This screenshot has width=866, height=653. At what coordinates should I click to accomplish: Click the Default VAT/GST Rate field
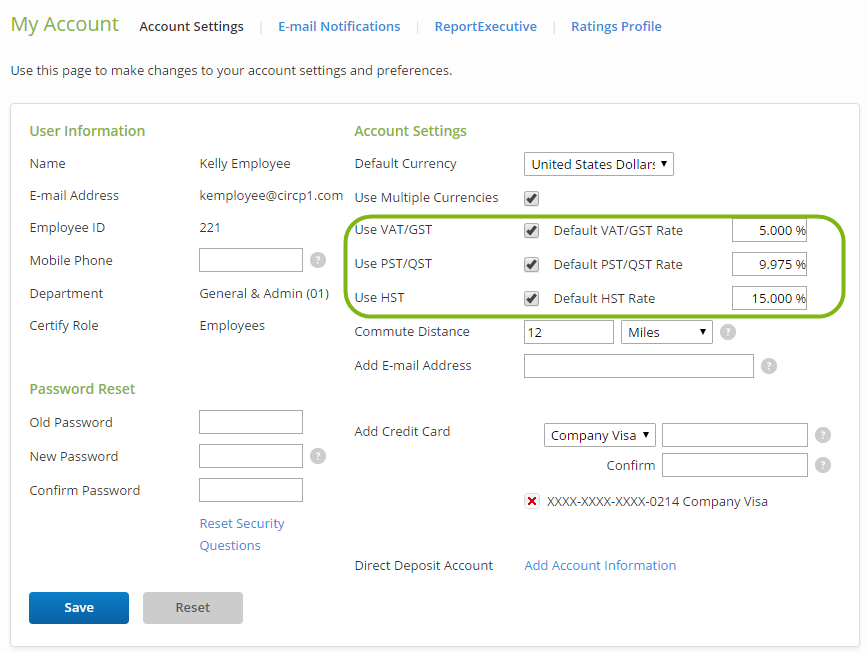[x=769, y=230]
